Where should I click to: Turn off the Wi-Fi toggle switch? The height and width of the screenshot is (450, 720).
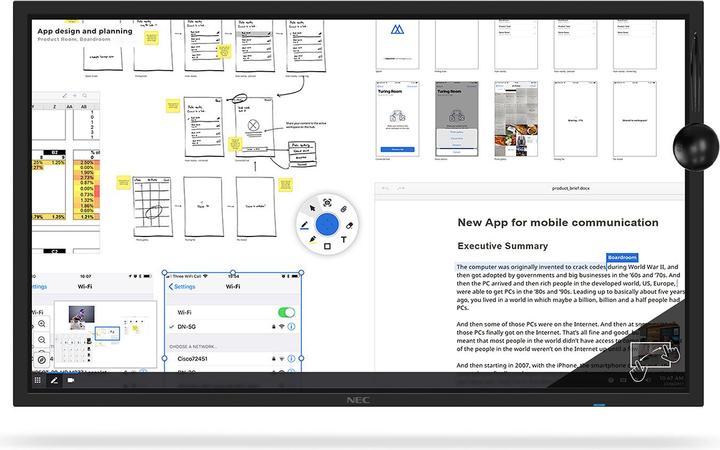(x=285, y=312)
